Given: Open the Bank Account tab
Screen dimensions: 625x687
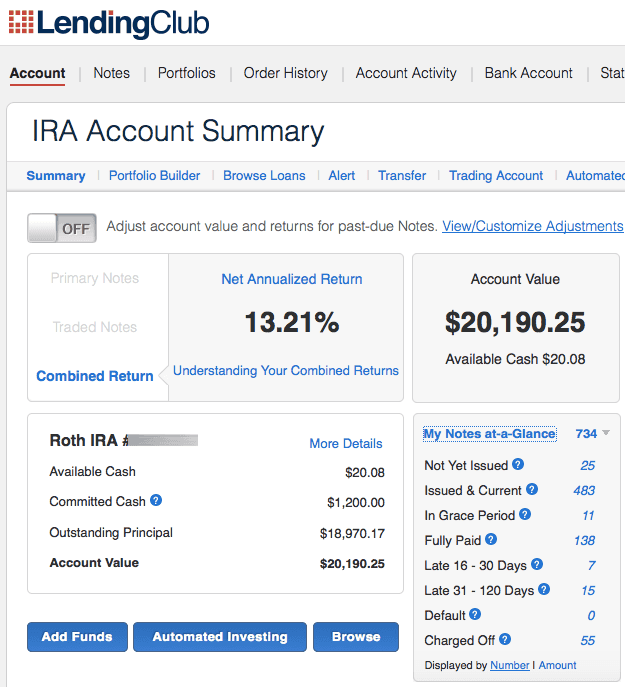Looking at the screenshot, I should pyautogui.click(x=529, y=73).
